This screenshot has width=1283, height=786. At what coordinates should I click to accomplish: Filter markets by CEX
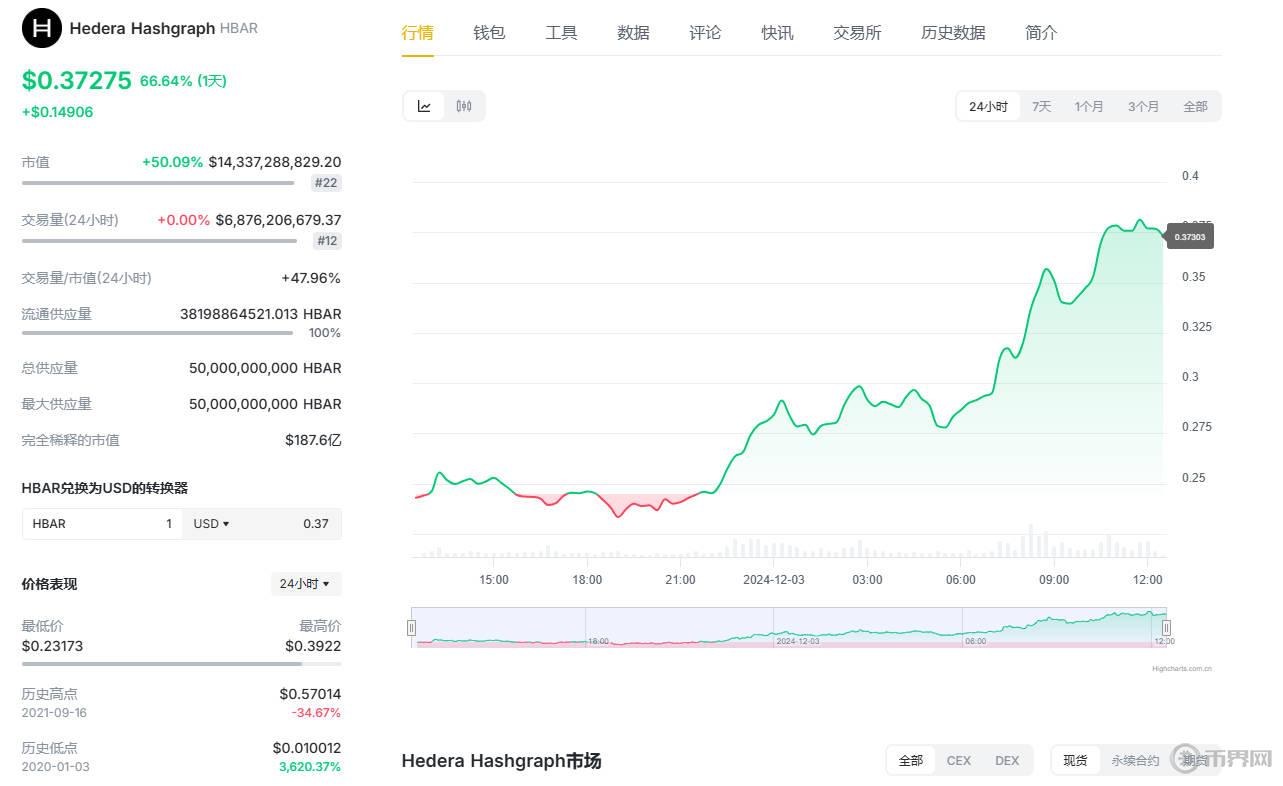pyautogui.click(x=958, y=760)
